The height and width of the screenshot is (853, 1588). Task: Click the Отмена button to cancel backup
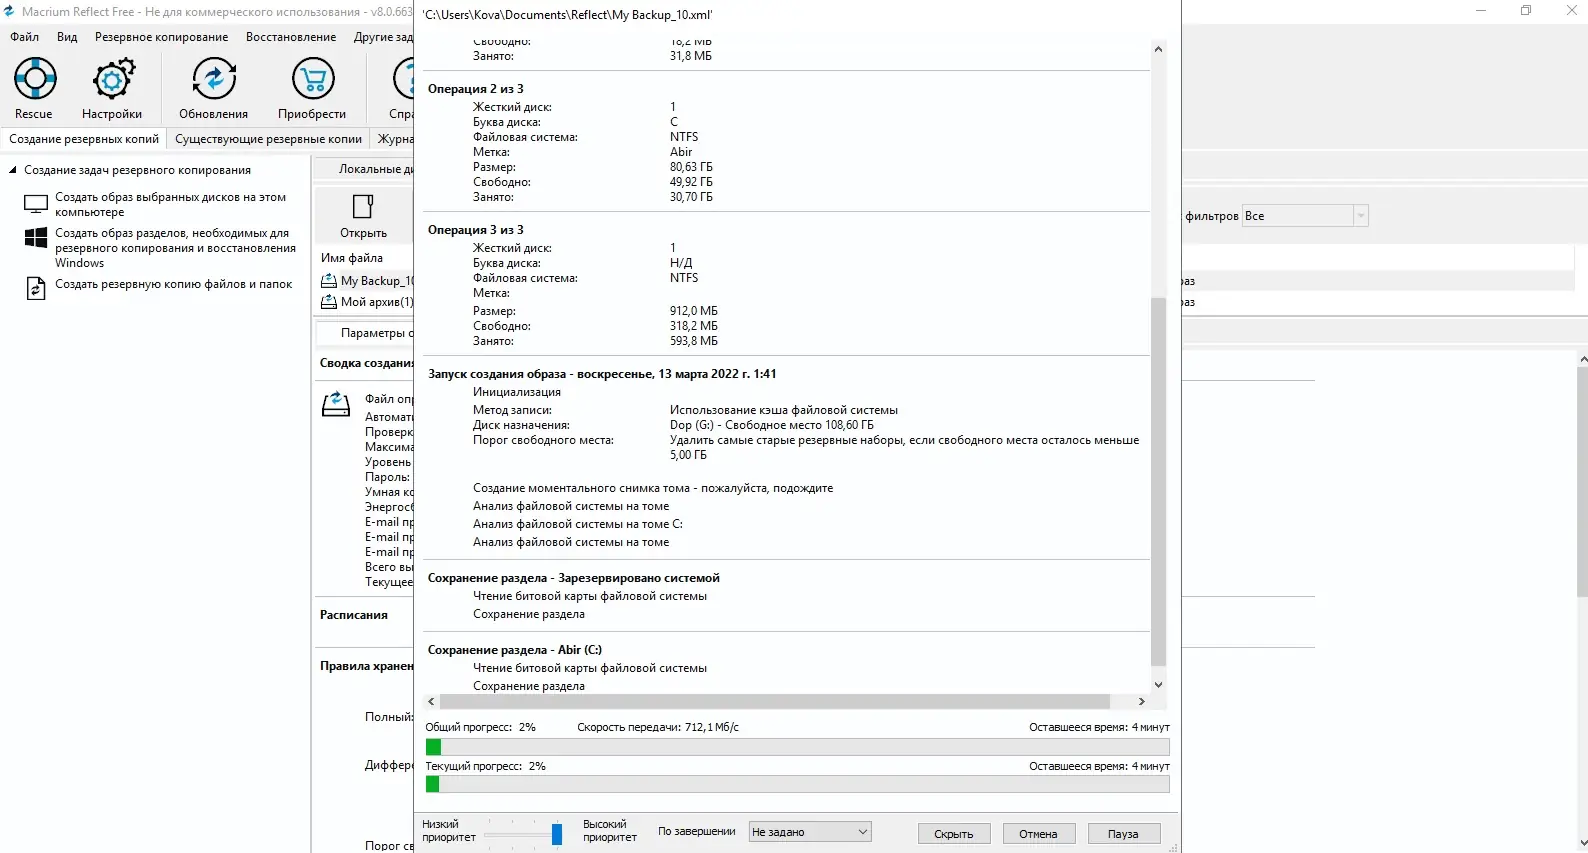[1038, 834]
